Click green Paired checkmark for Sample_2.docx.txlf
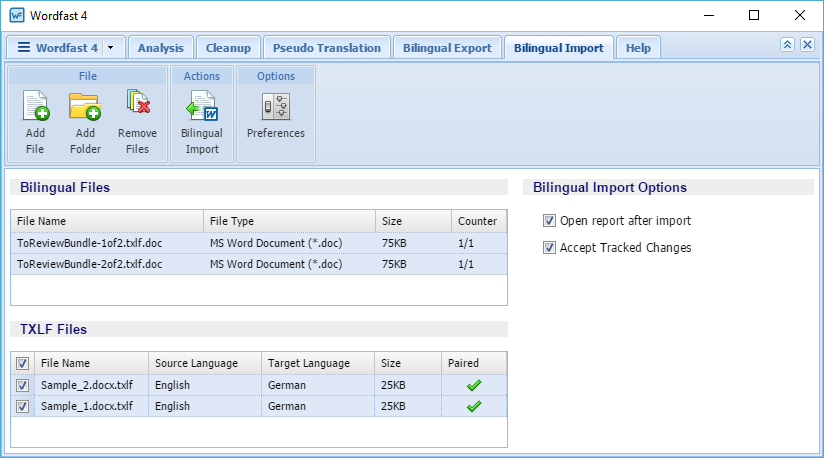The image size is (824, 458). tap(473, 386)
